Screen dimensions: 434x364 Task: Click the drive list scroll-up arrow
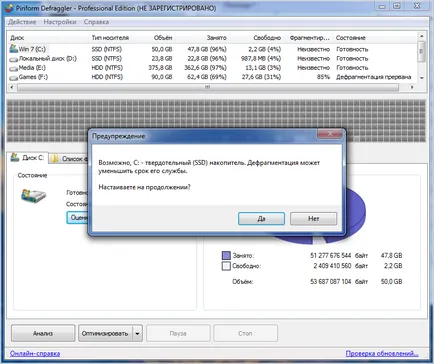[x=422, y=36]
